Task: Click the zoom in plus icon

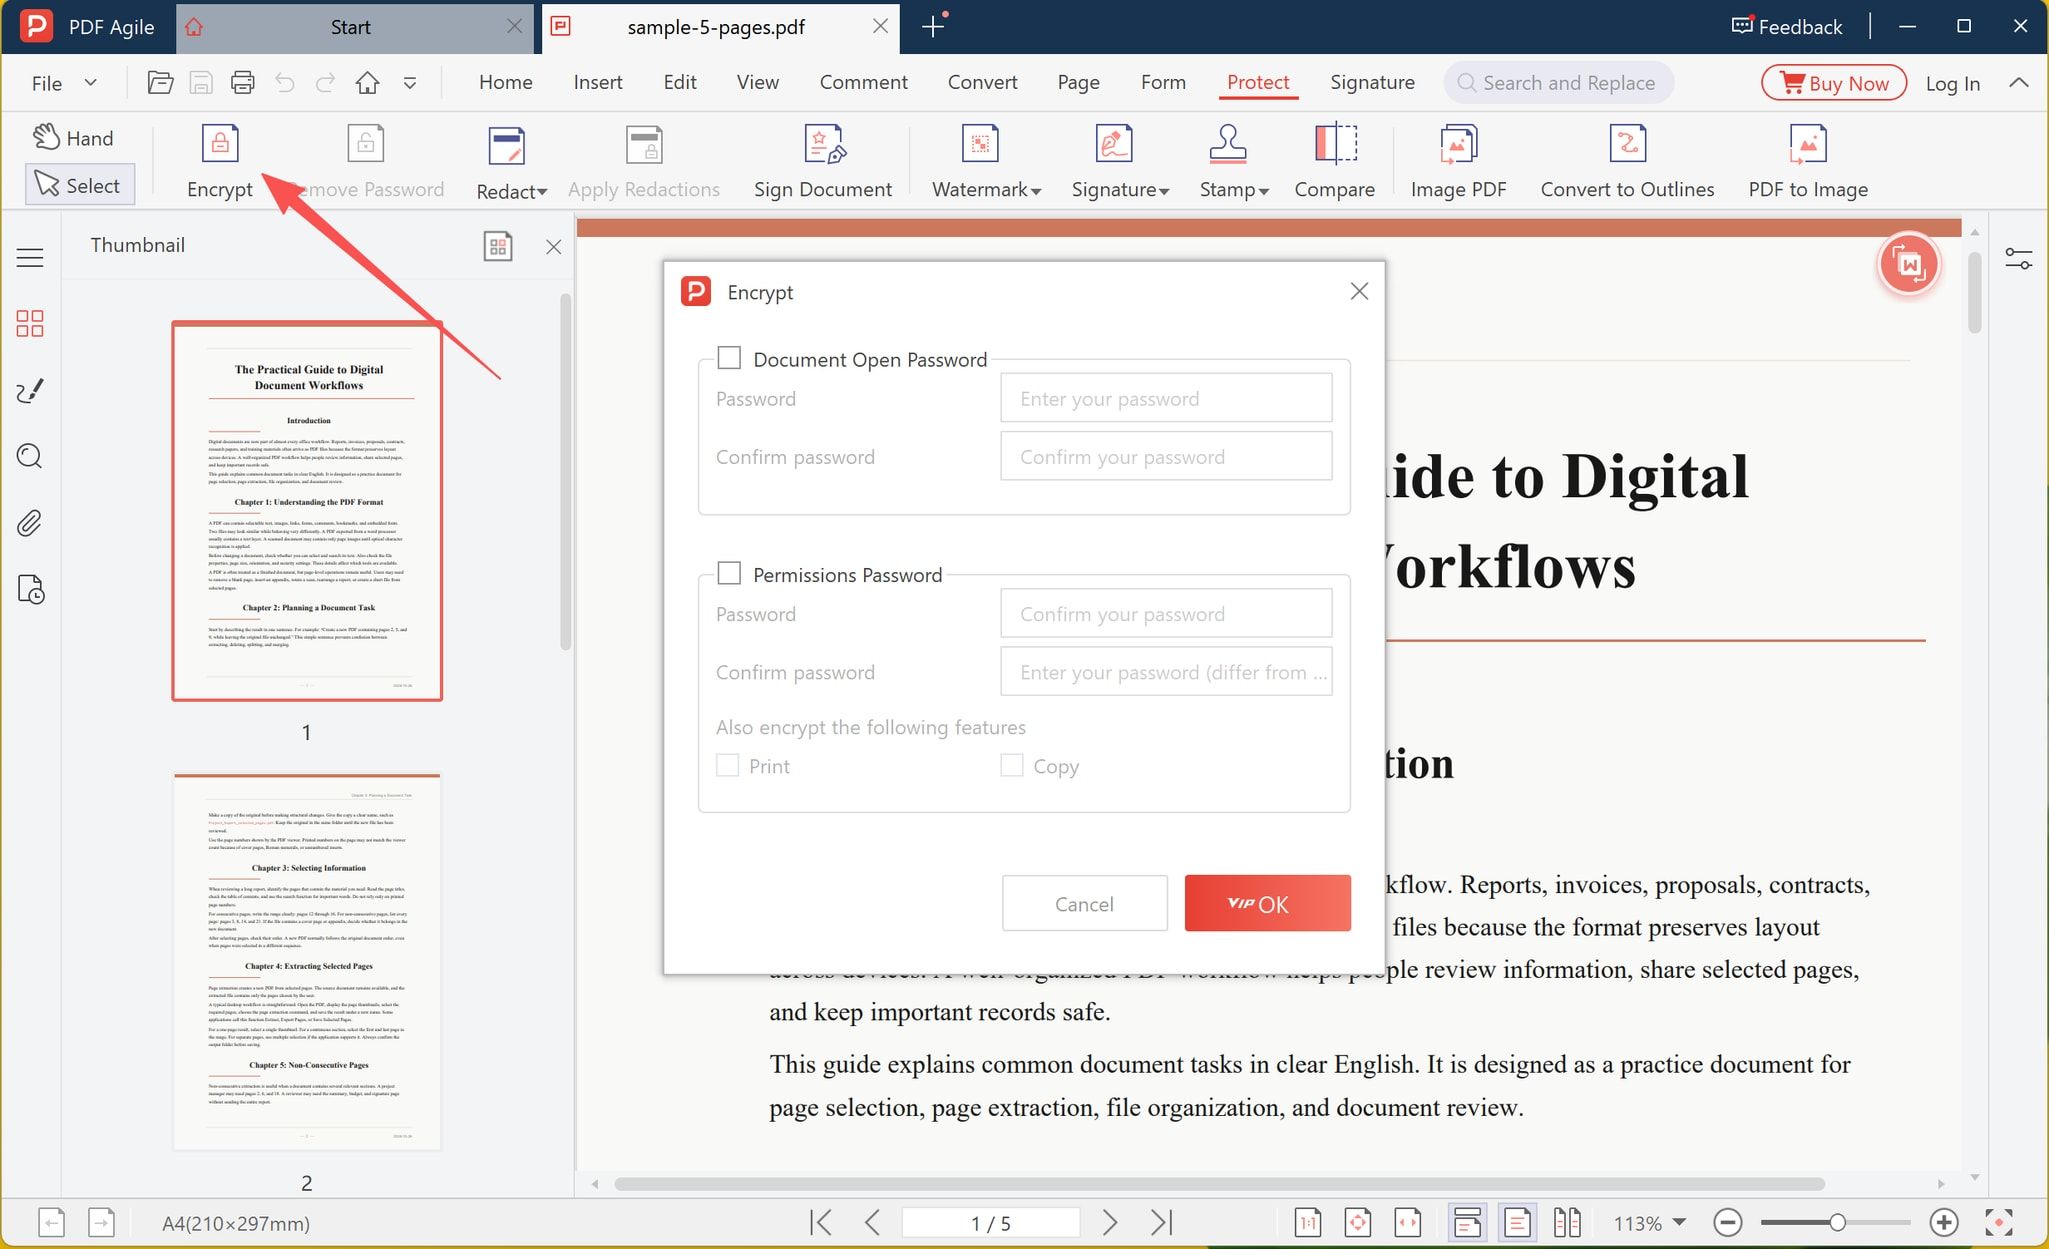Action: coord(1944,1222)
